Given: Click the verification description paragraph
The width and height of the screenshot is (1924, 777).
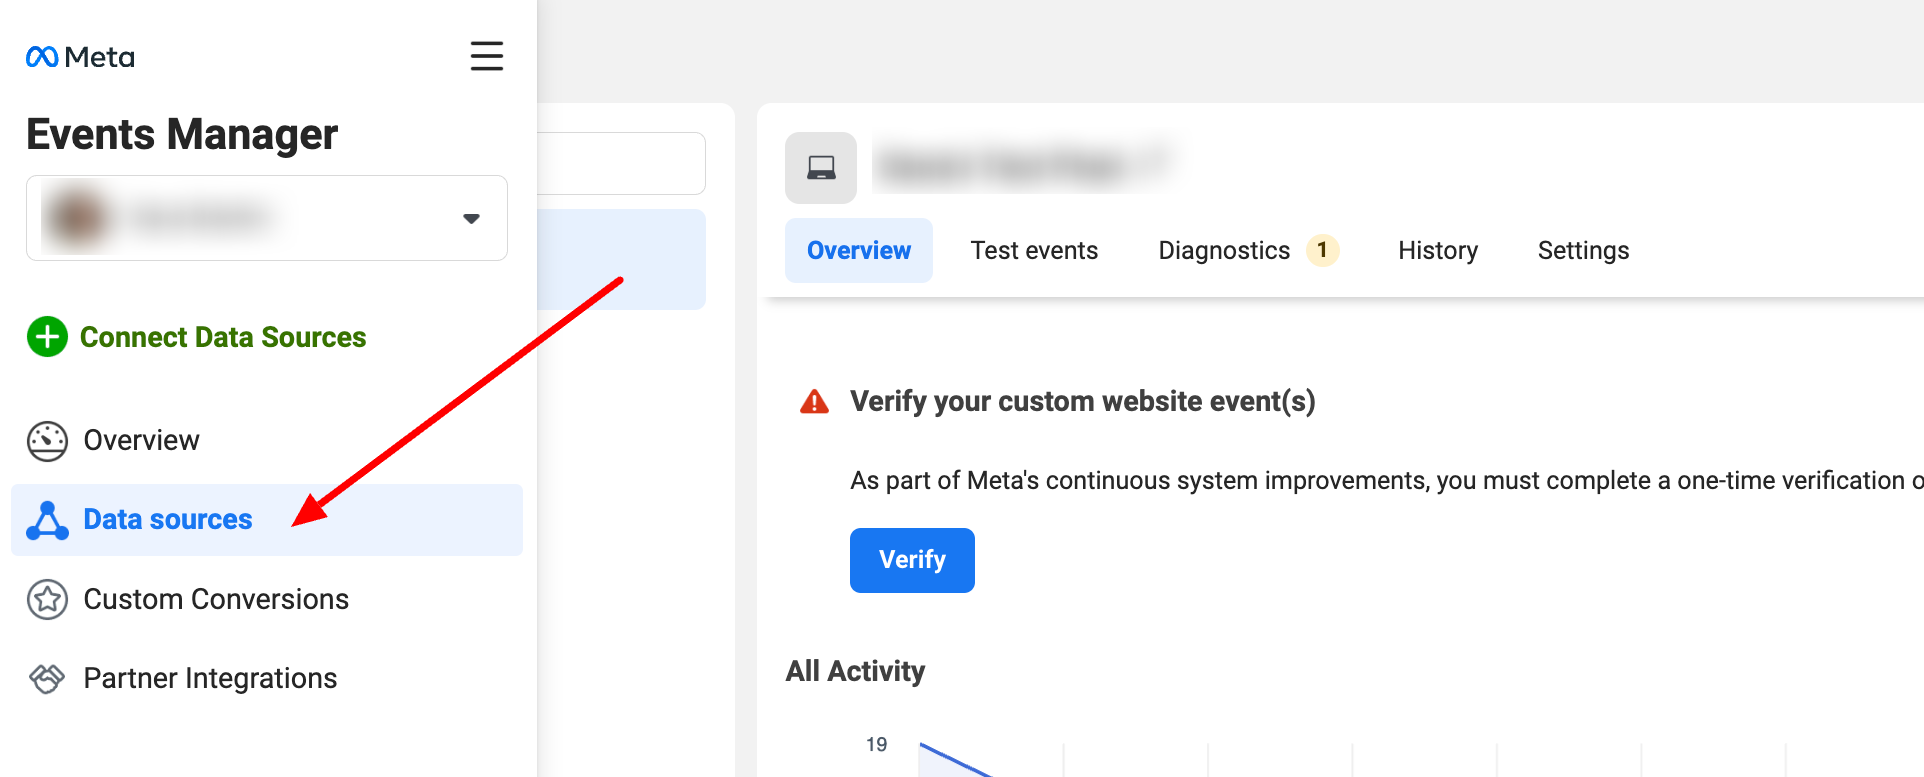Looking at the screenshot, I should 1386,481.
